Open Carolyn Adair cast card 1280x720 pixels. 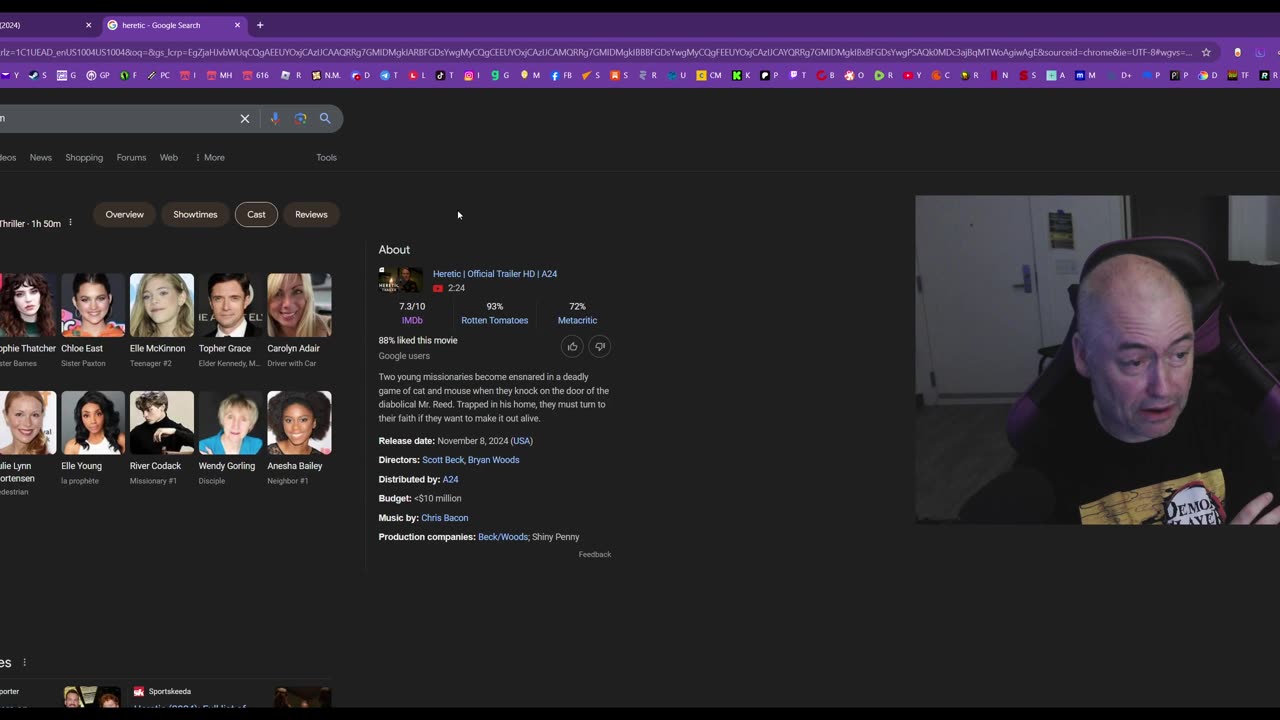[299, 320]
